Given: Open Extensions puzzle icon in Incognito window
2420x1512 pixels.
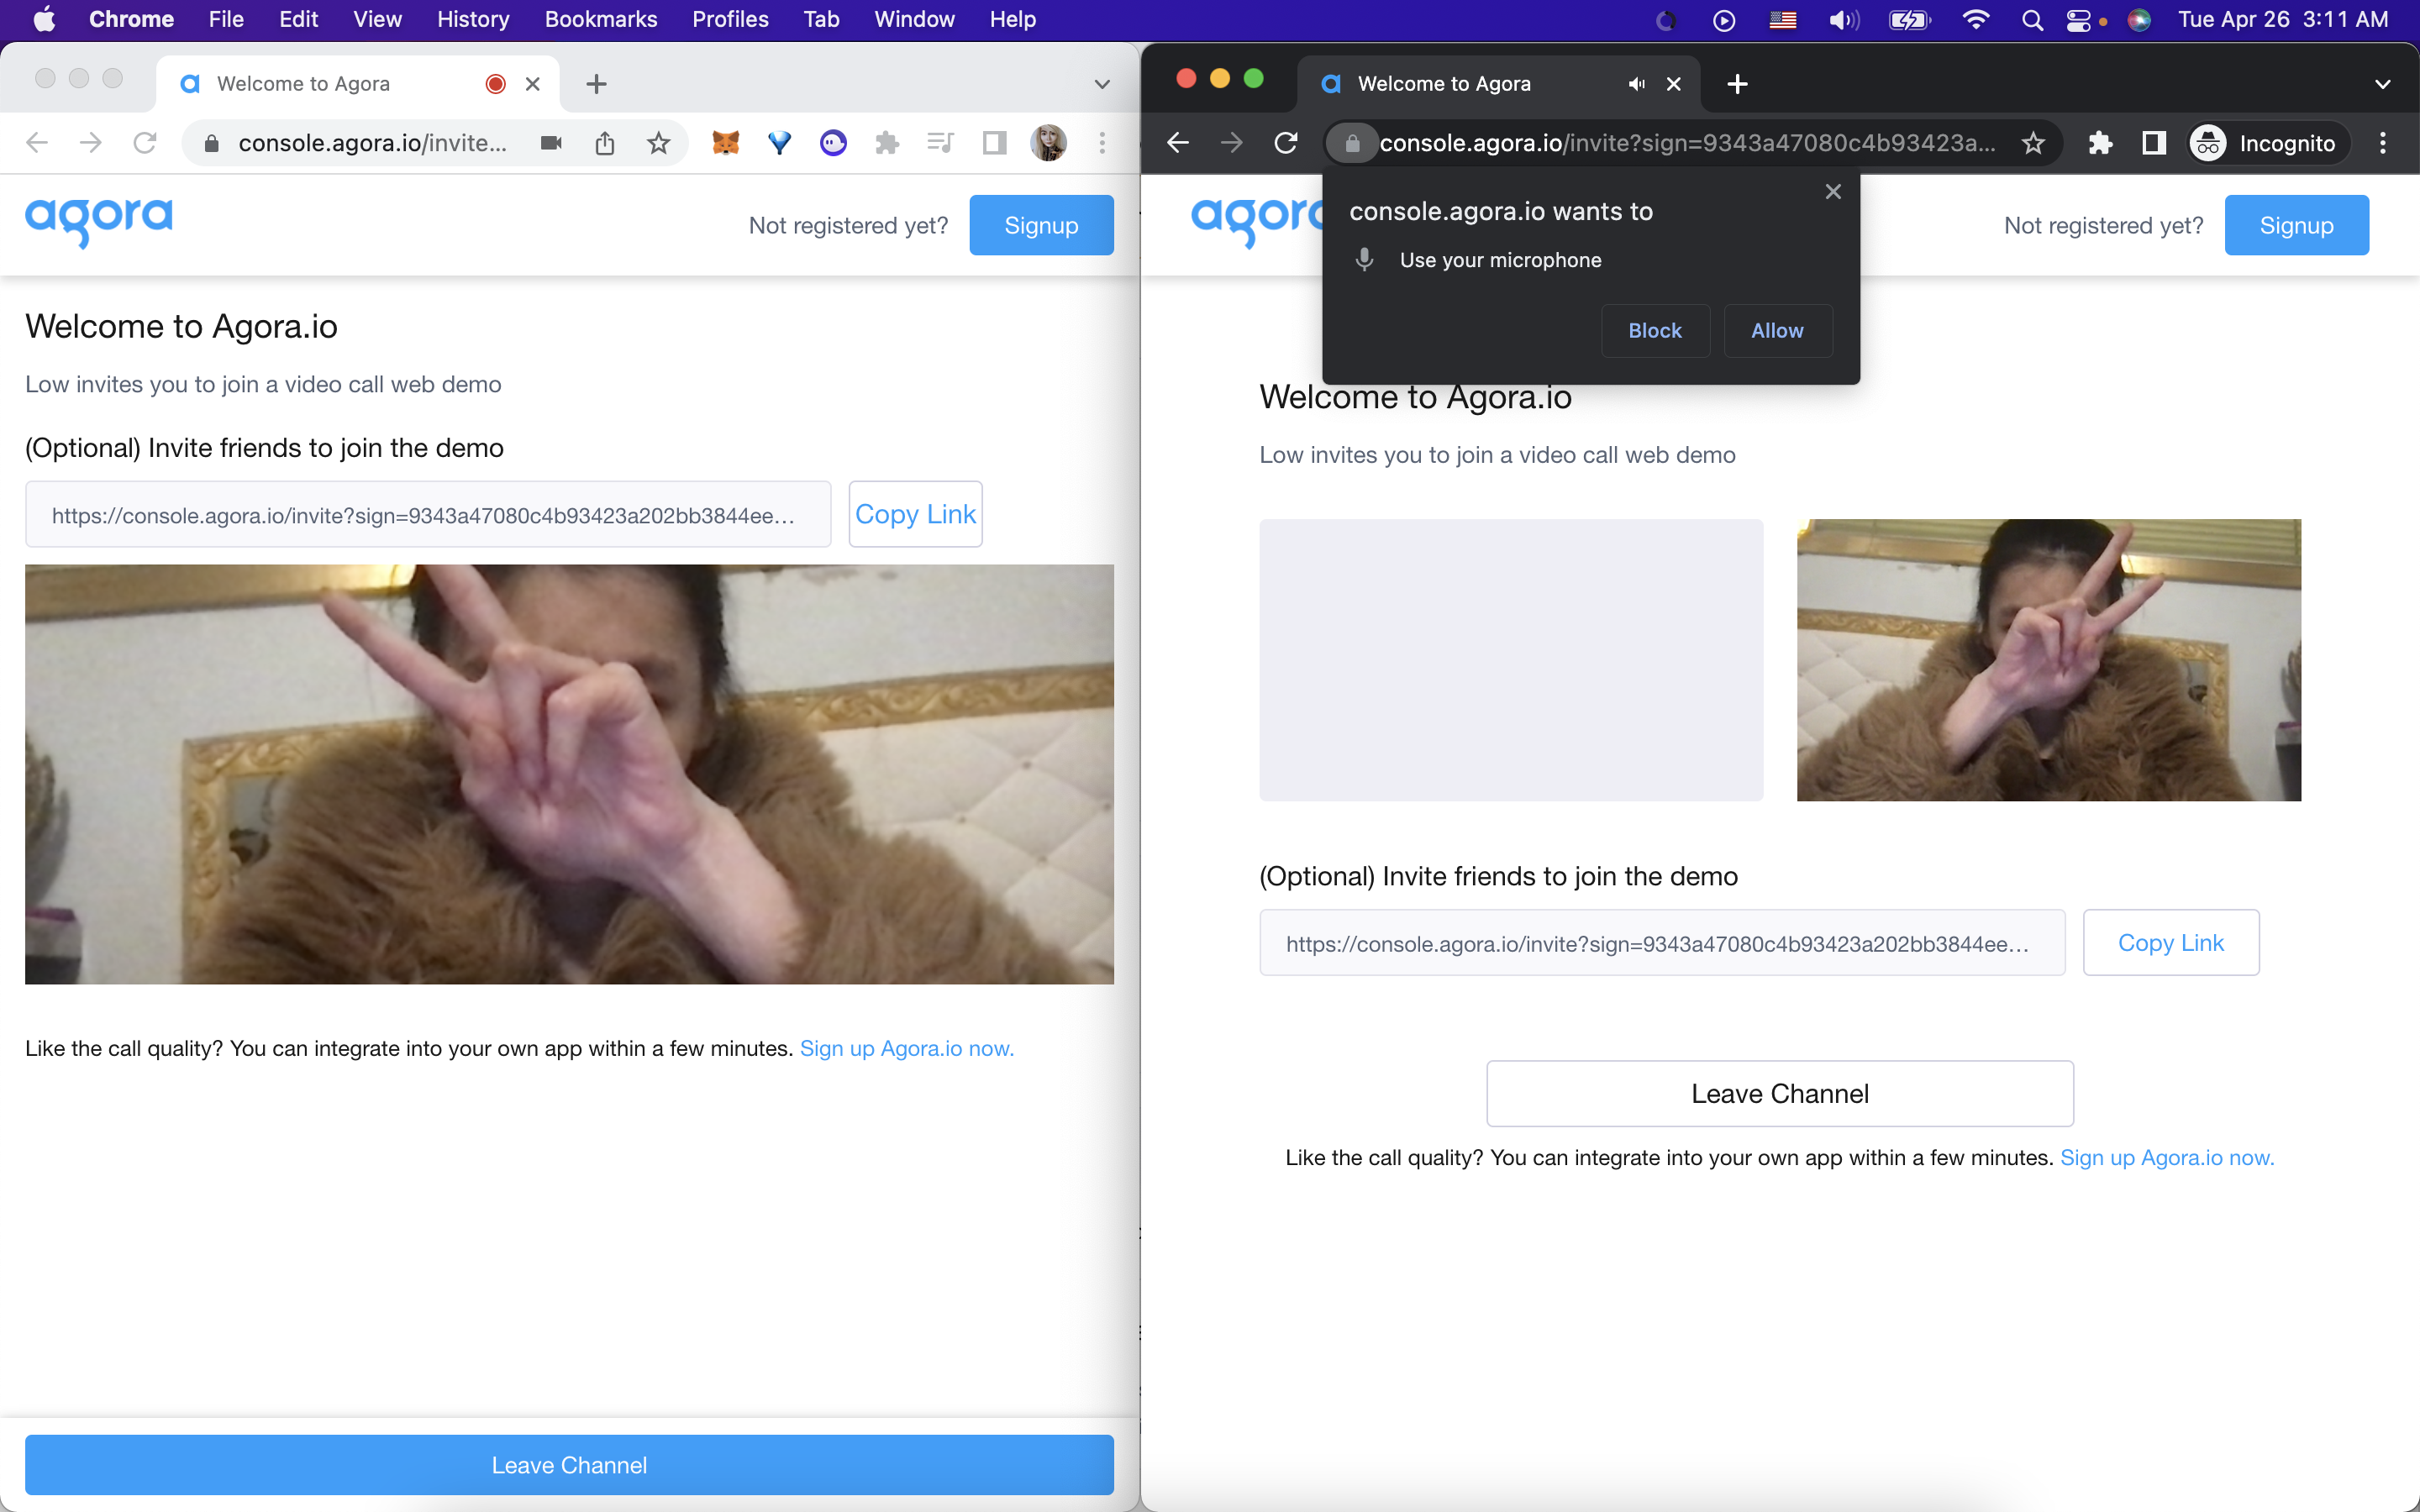Looking at the screenshot, I should coord(2100,143).
